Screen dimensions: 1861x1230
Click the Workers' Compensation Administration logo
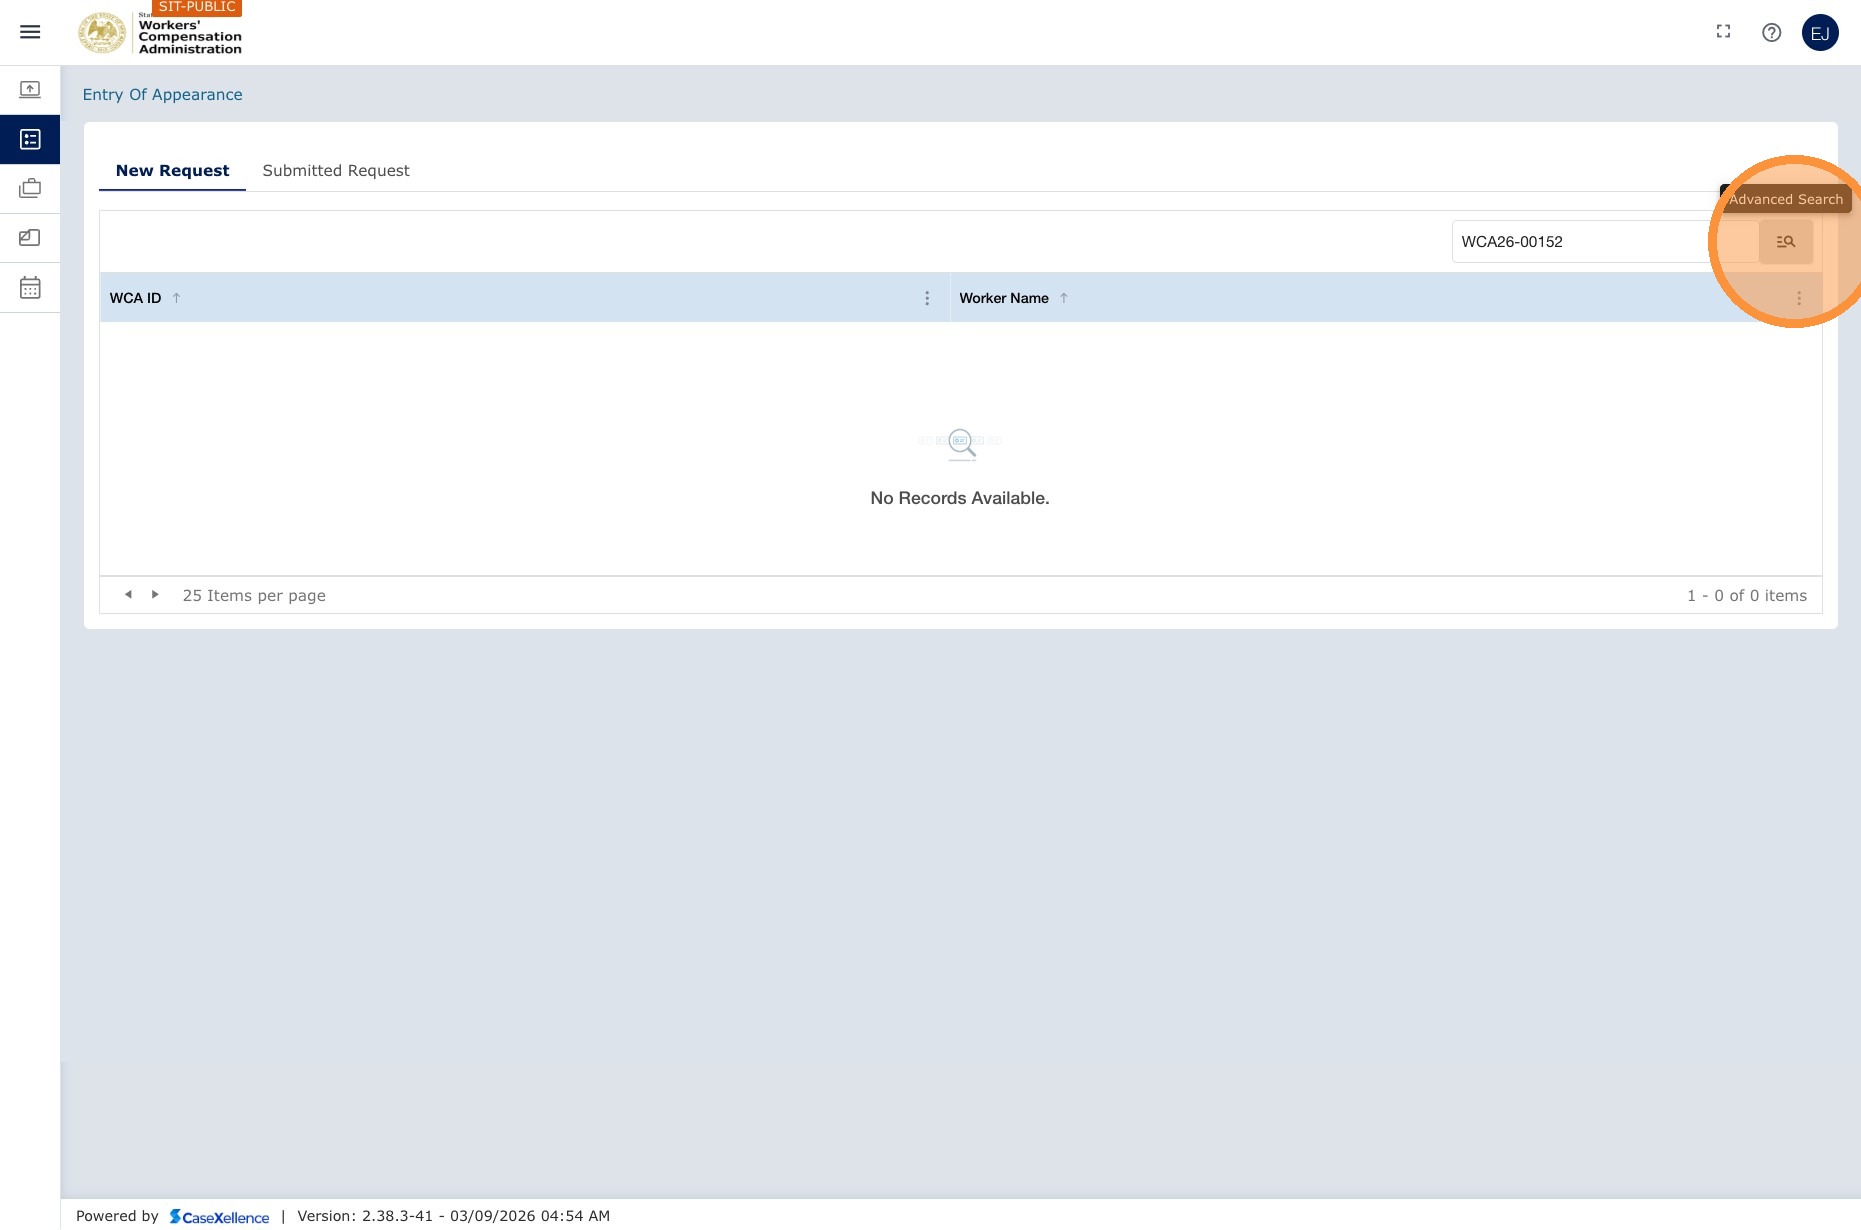160,33
